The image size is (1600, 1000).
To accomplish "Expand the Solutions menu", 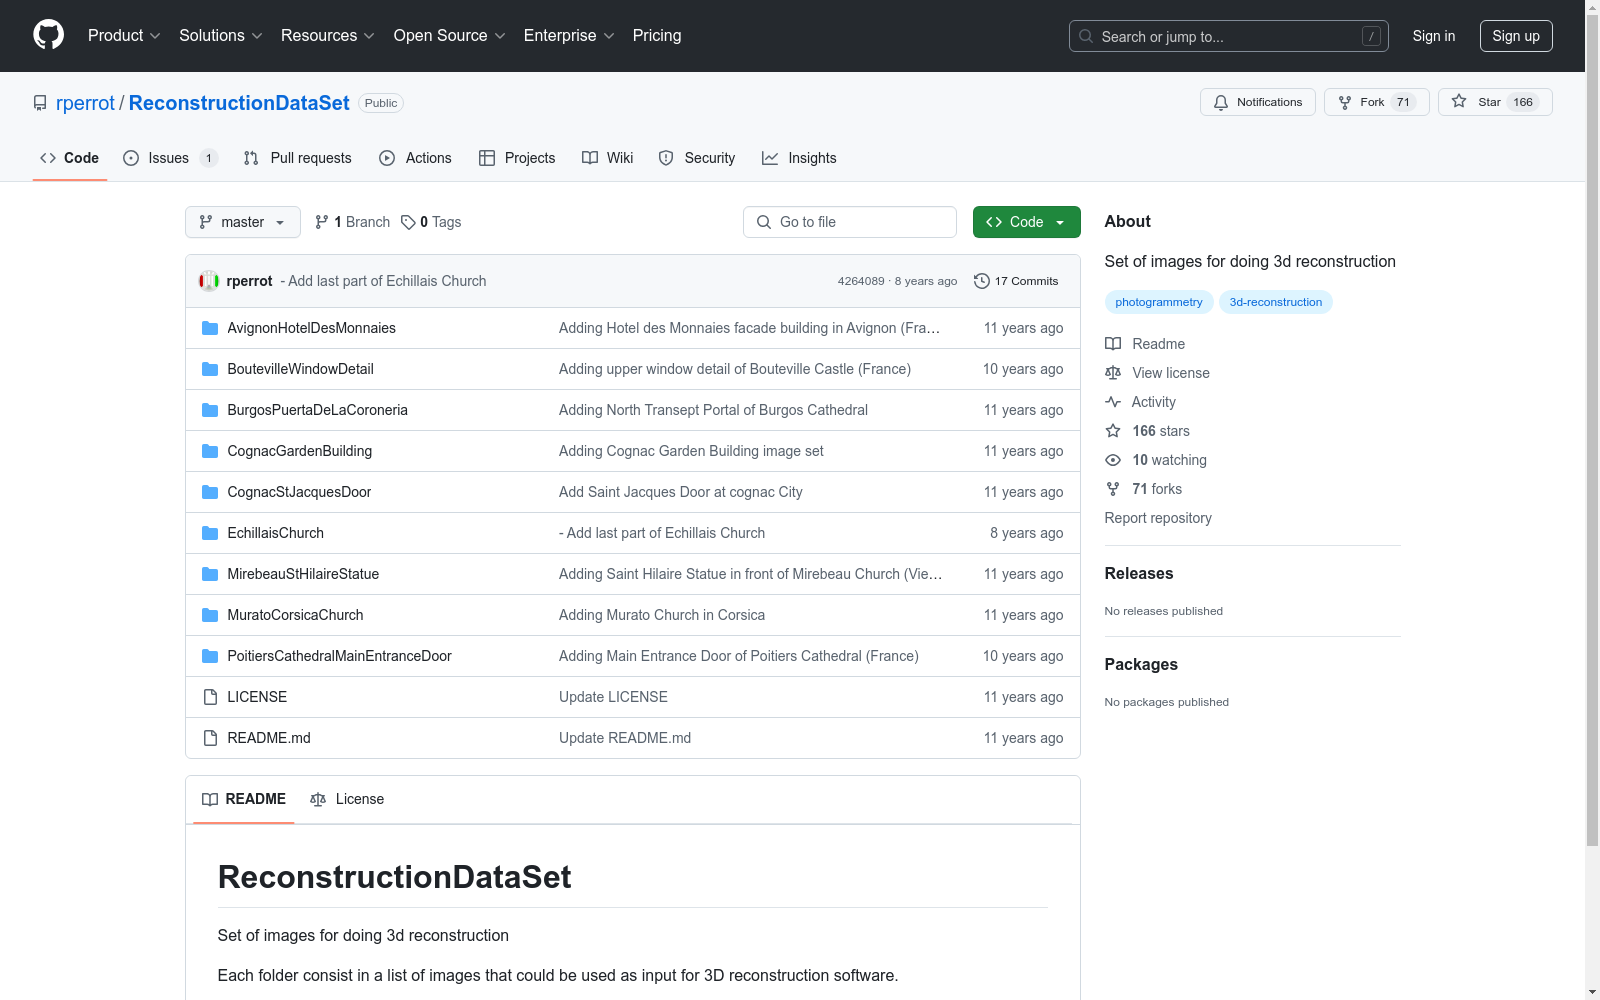I will point(221,36).
